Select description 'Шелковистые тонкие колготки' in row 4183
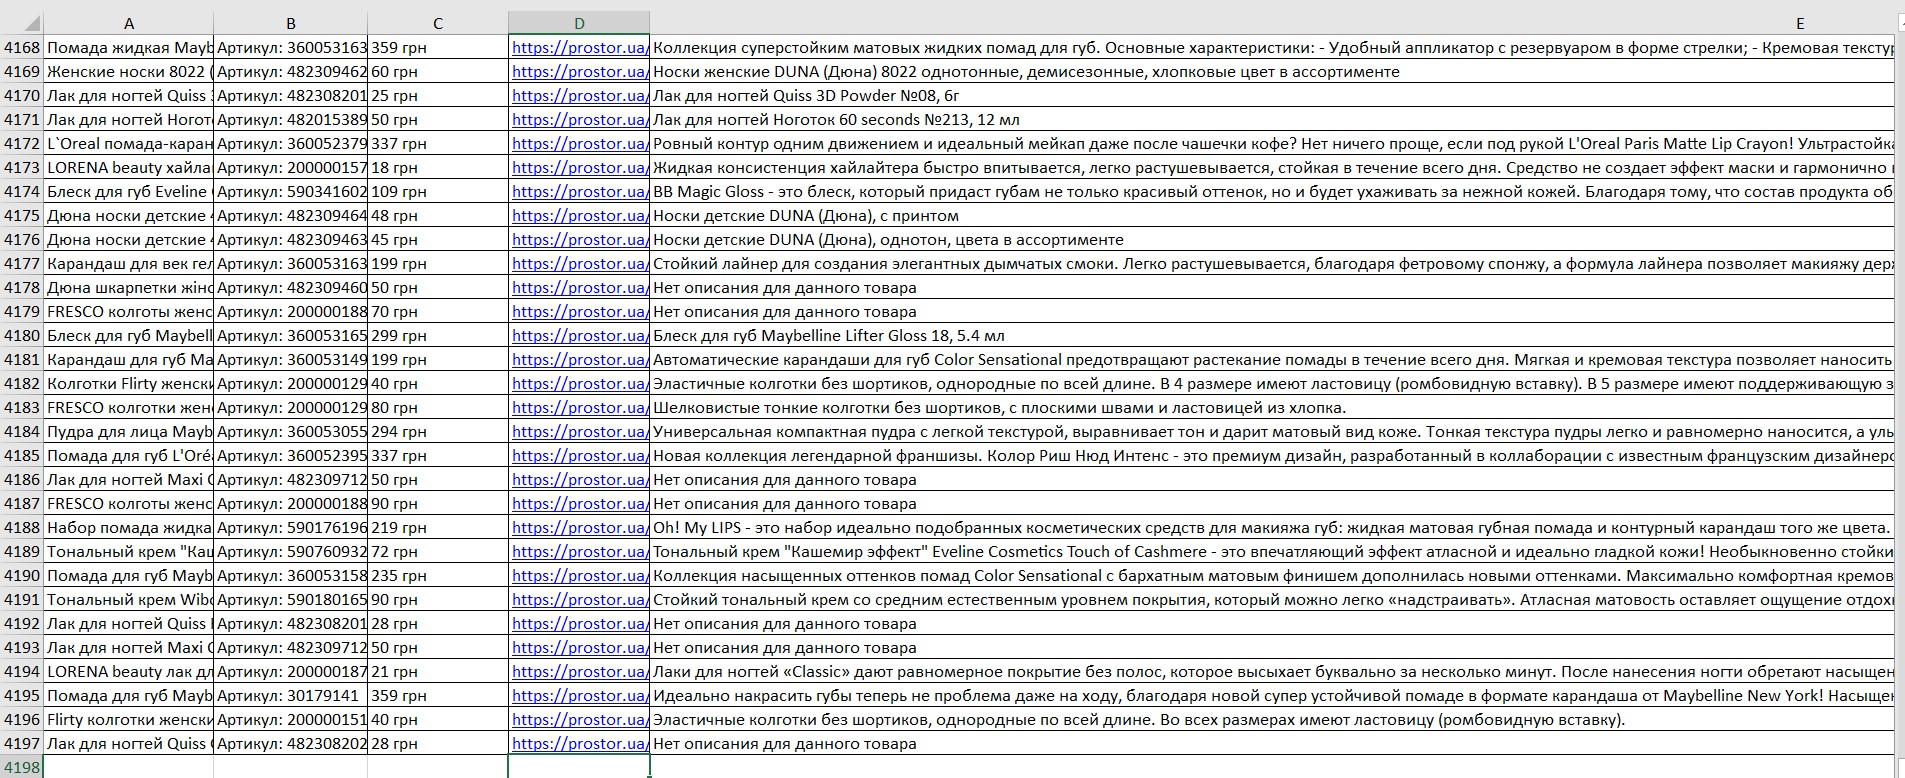Image resolution: width=1905 pixels, height=778 pixels. point(1272,407)
